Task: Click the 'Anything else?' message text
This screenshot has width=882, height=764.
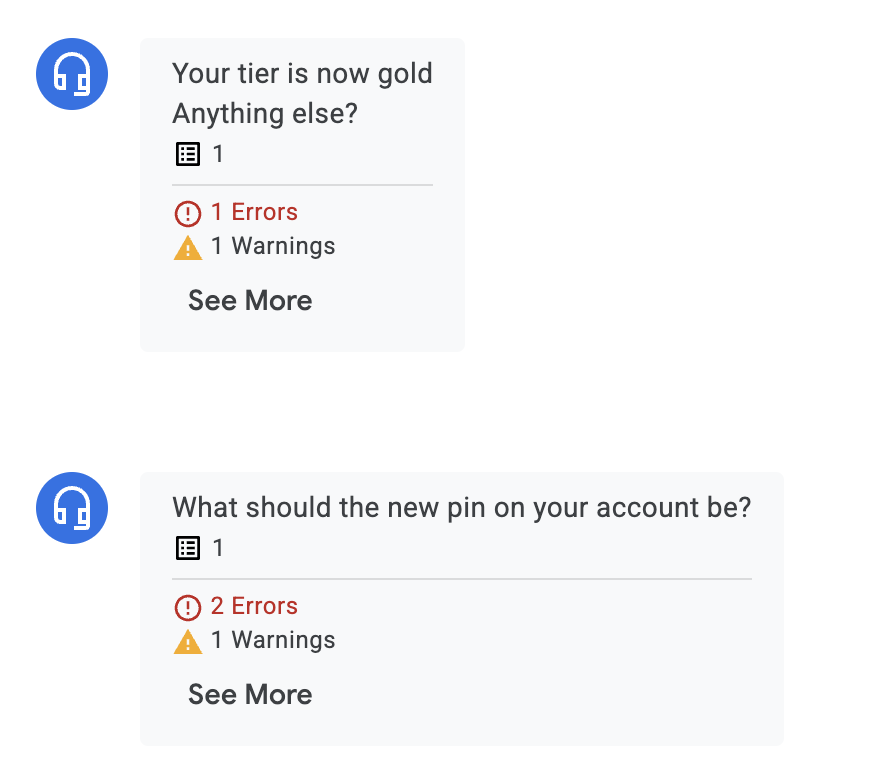Action: point(265,114)
